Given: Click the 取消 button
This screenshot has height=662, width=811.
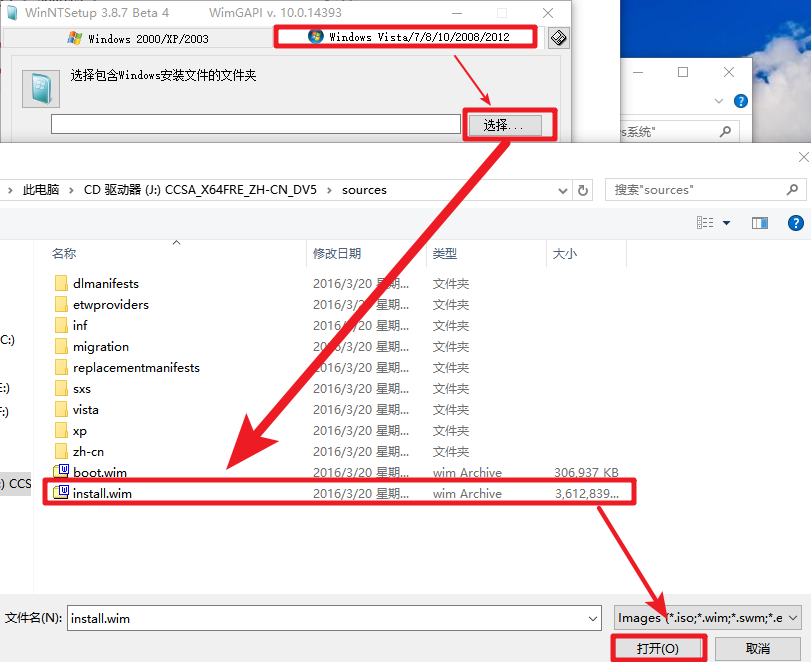Looking at the screenshot, I should coord(760,647).
